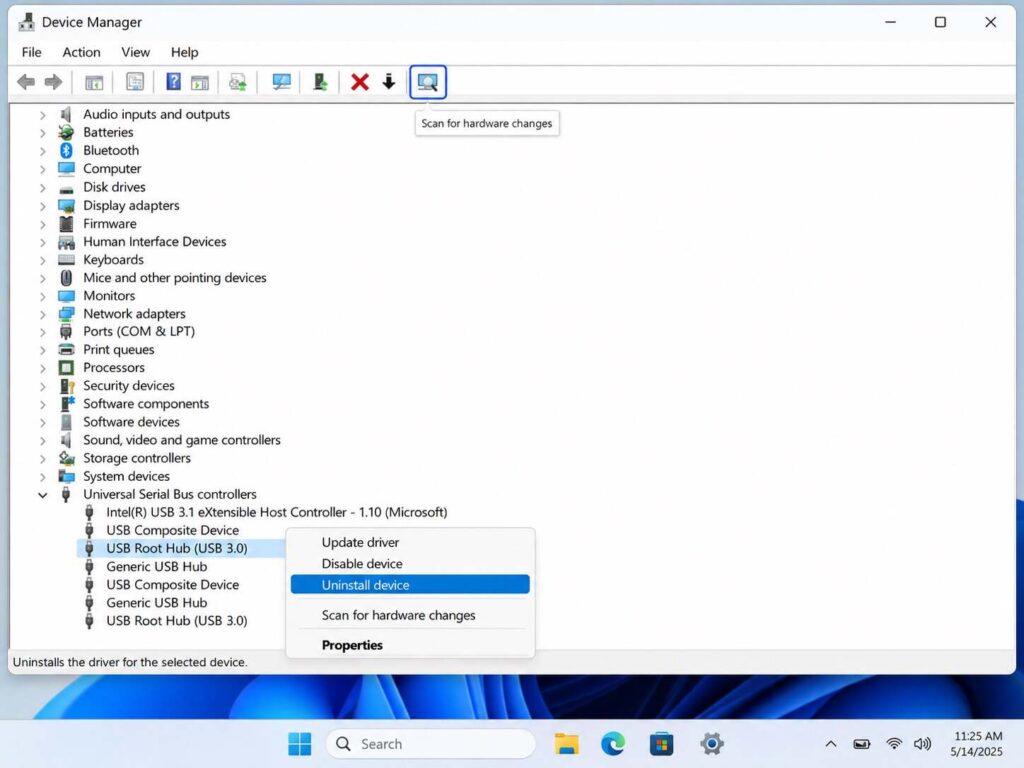Choose Disable device from context menu
This screenshot has width=1024, height=768.
(x=410, y=564)
